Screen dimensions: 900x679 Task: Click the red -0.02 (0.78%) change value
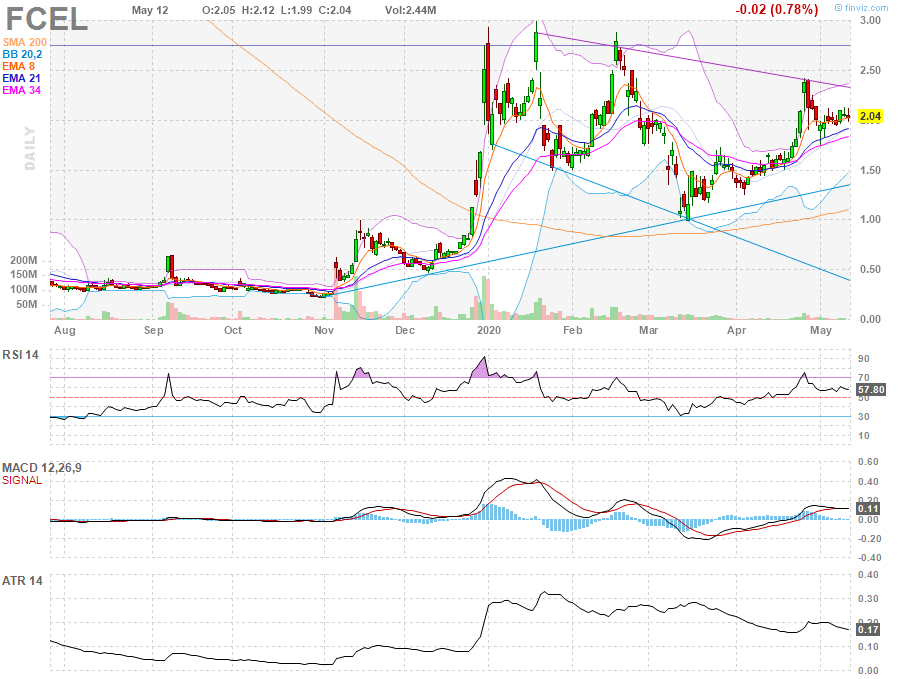[x=775, y=9]
